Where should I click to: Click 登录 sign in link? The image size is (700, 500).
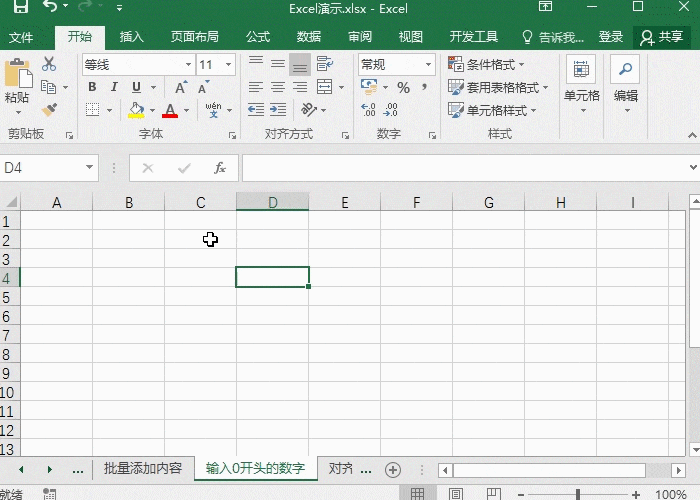tap(611, 37)
